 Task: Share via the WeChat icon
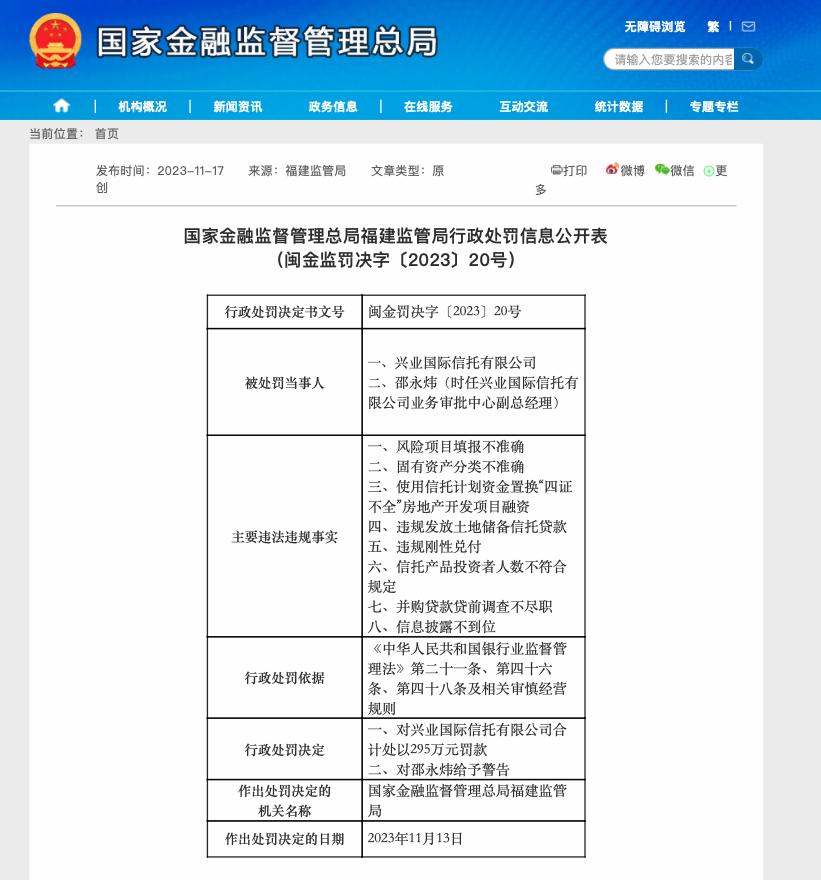click(662, 169)
